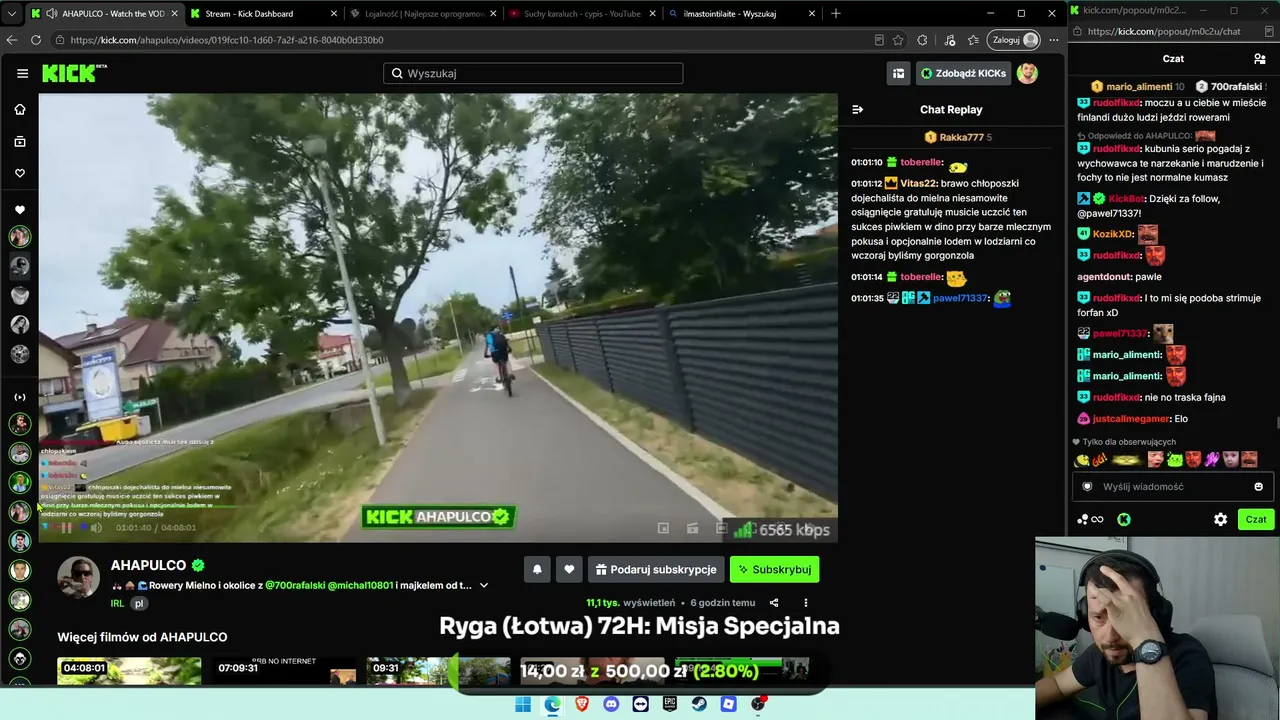Open the IRL category link
Screen dimensions: 1280x720
point(118,604)
